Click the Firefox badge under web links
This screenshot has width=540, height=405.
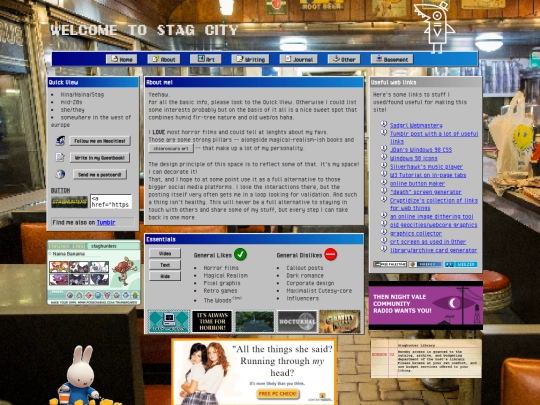(425, 264)
